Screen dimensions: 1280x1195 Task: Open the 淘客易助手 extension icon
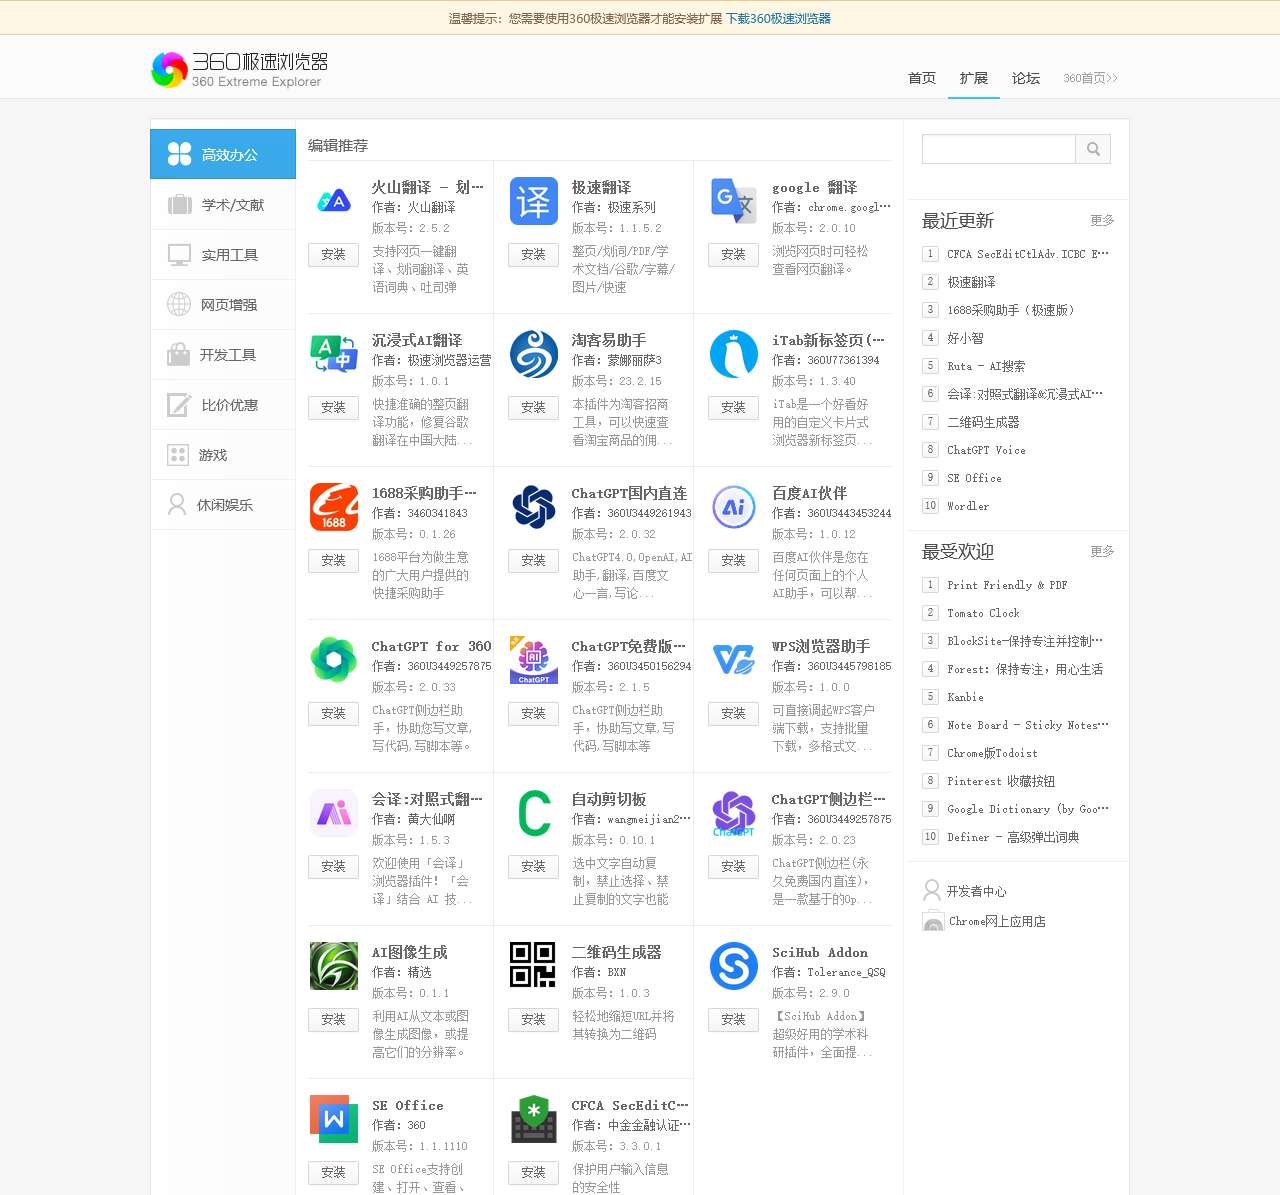click(534, 354)
